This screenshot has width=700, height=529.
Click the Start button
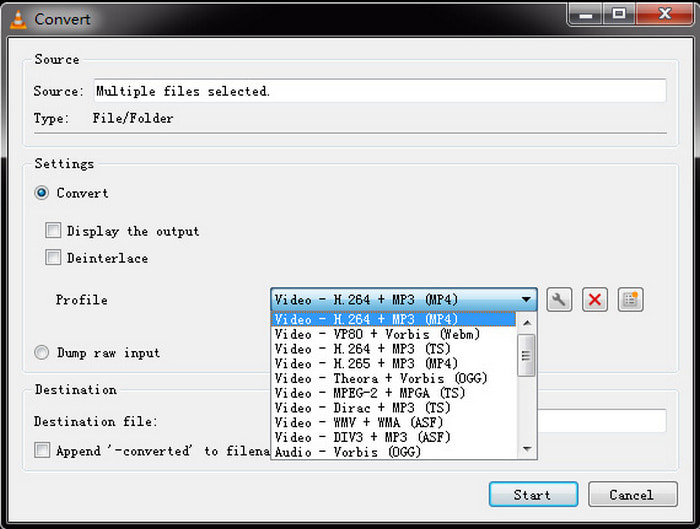pos(533,494)
